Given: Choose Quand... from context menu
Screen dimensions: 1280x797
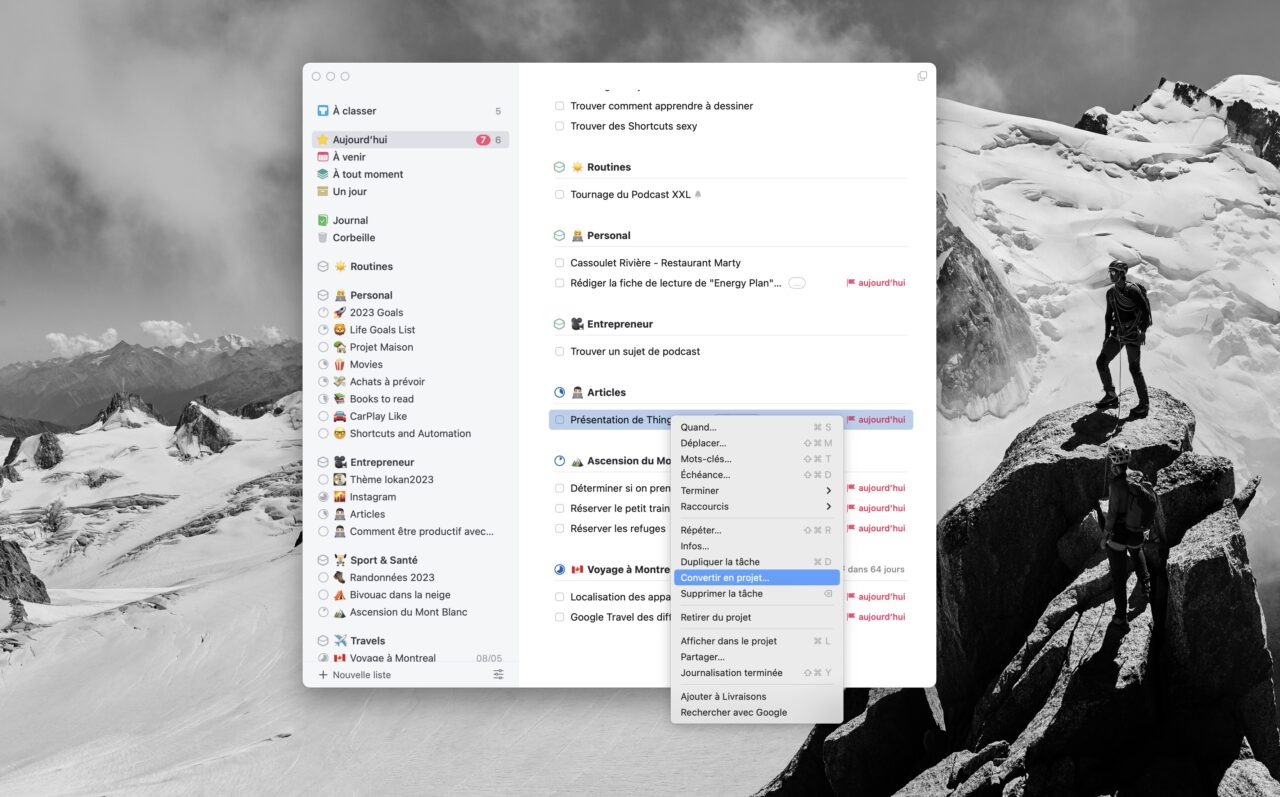Looking at the screenshot, I should 756,427.
